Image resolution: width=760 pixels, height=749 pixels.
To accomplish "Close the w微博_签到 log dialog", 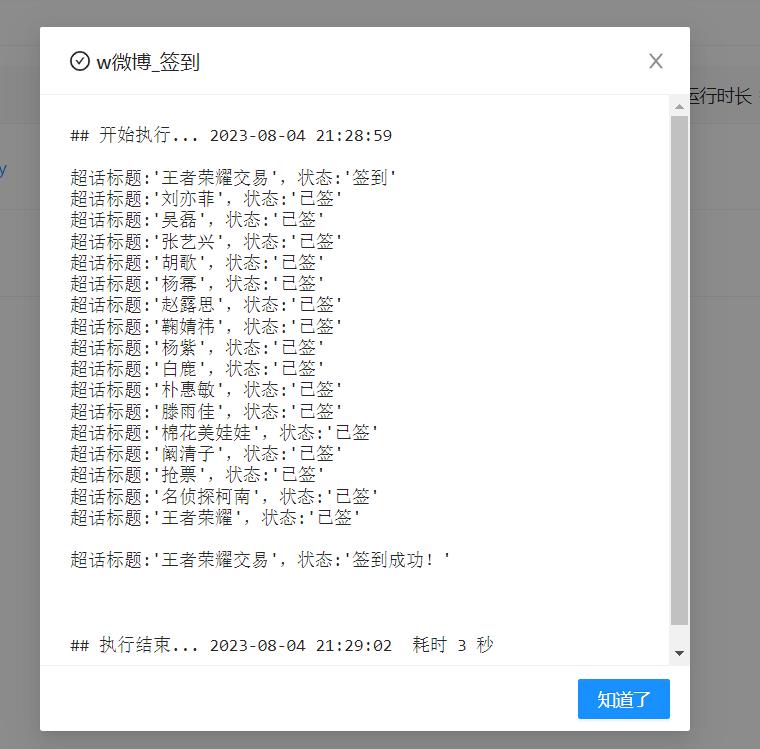I will 655,61.
